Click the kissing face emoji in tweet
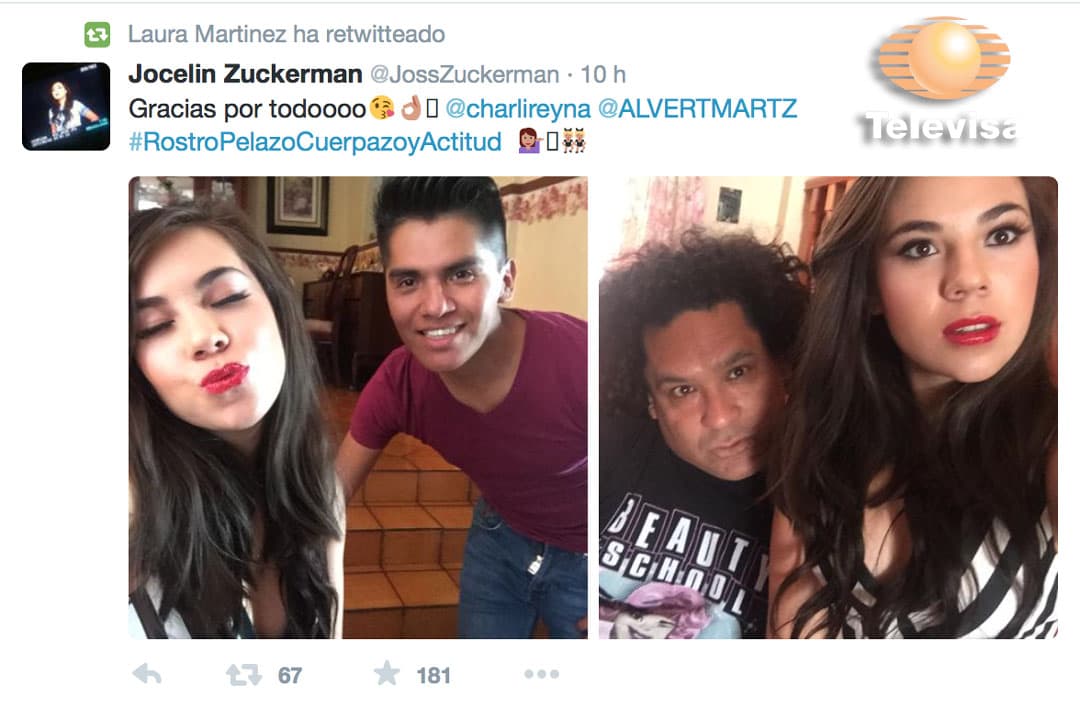 click(x=382, y=108)
